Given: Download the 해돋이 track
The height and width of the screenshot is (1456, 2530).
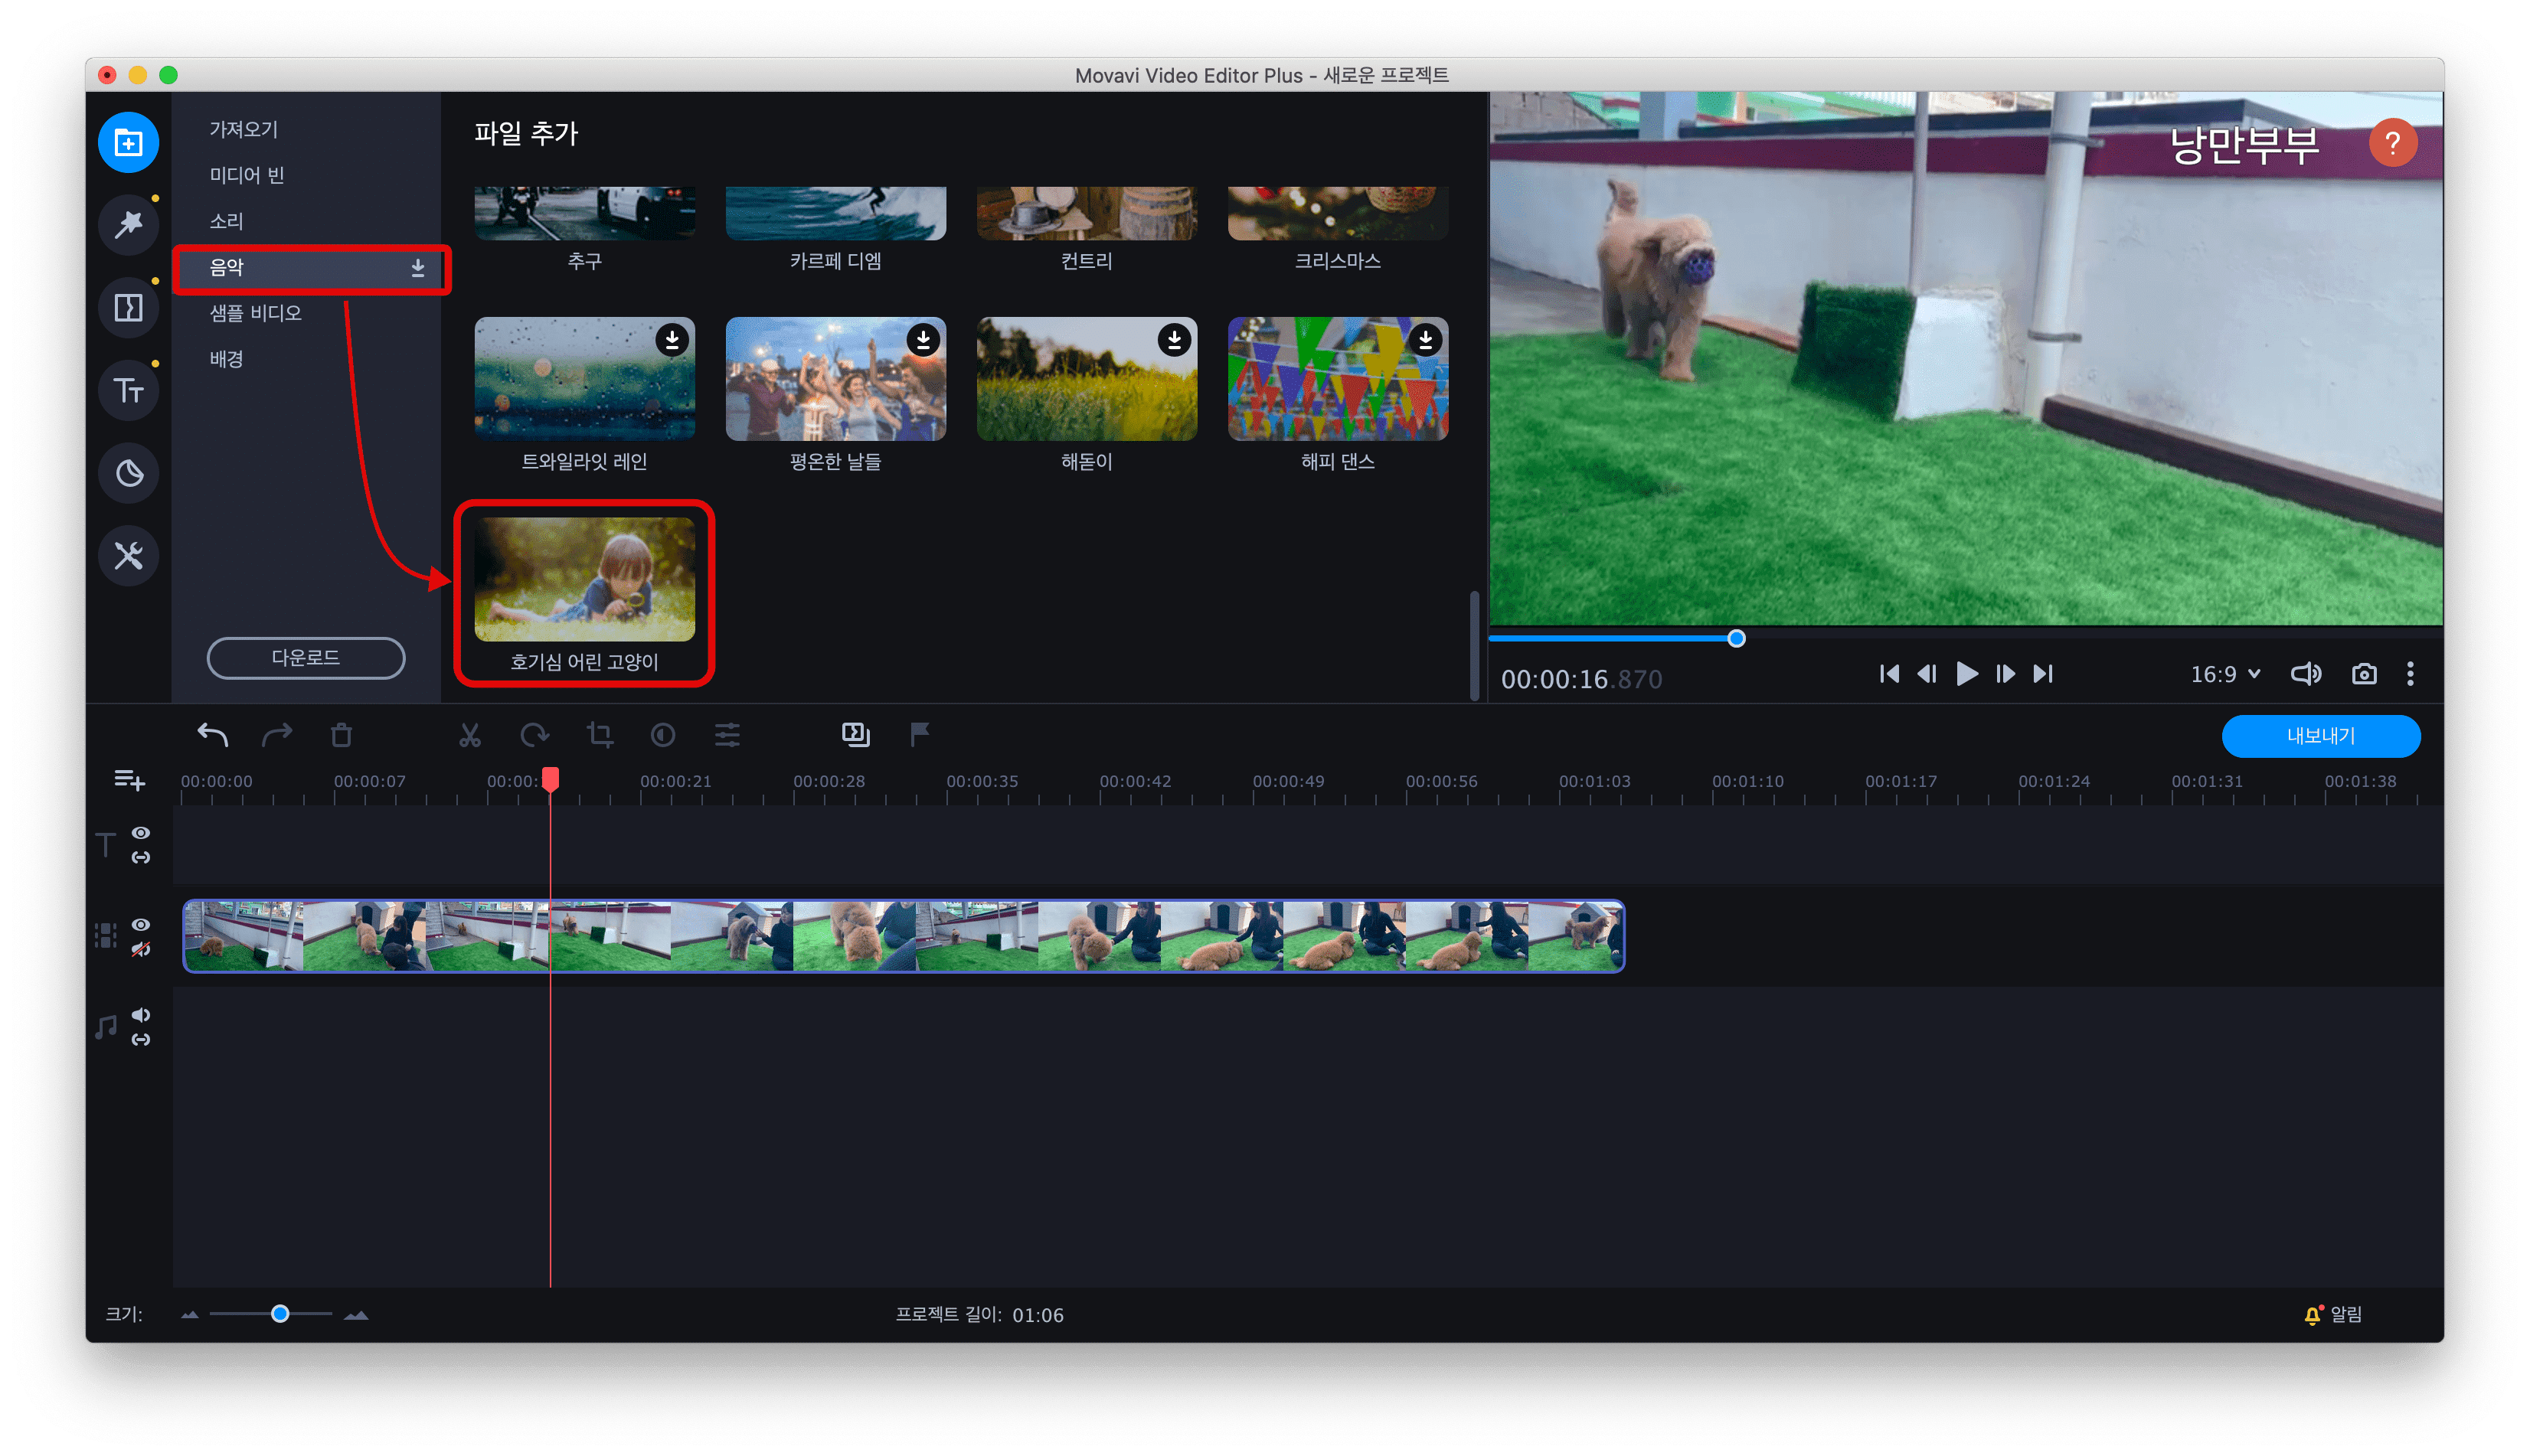Looking at the screenshot, I should (1174, 340).
